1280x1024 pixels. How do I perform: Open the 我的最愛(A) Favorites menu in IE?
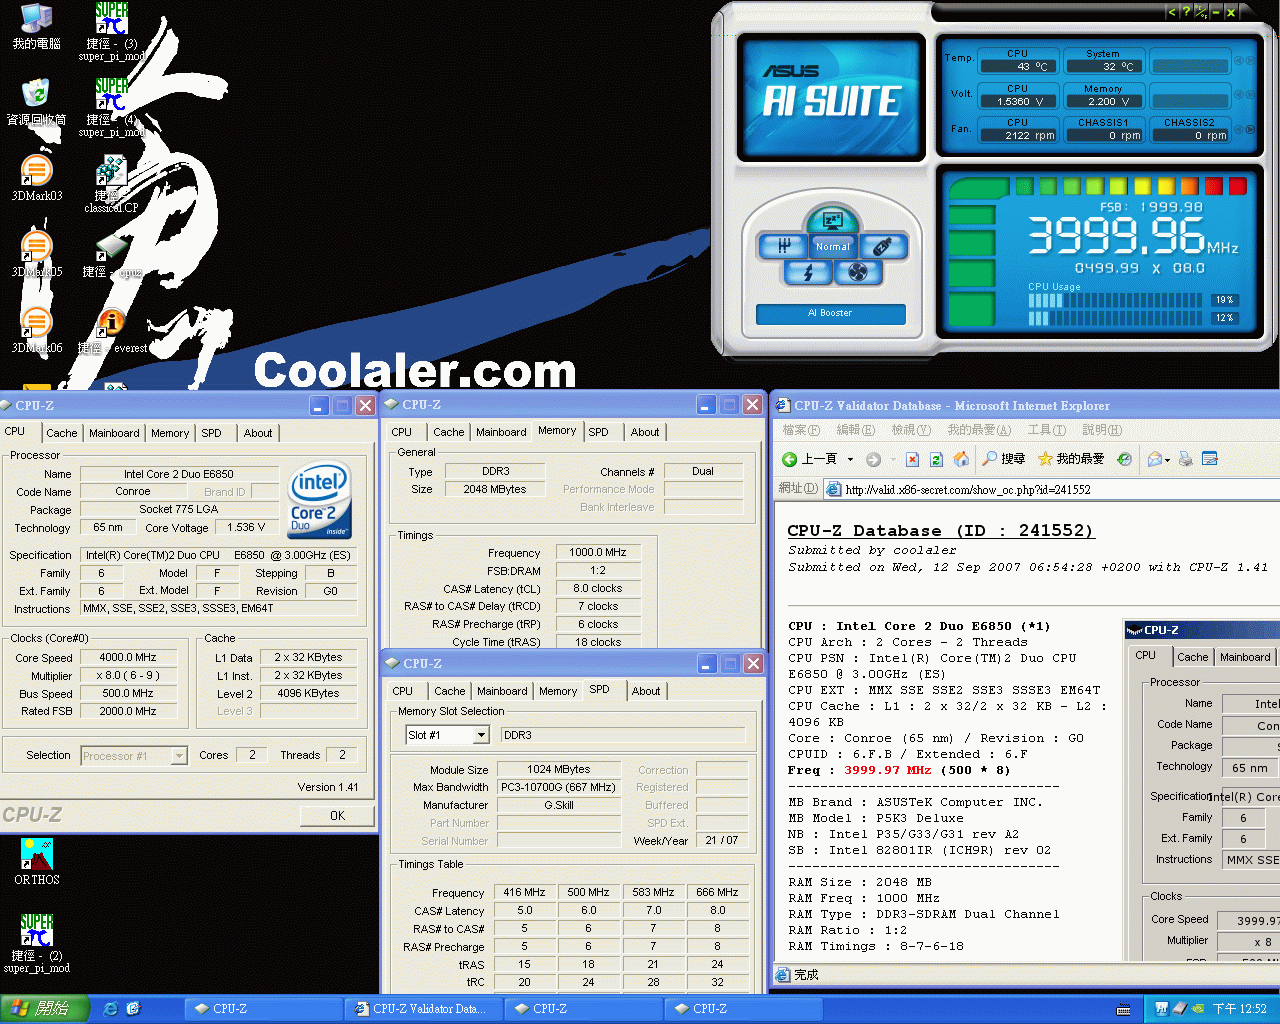[978, 430]
